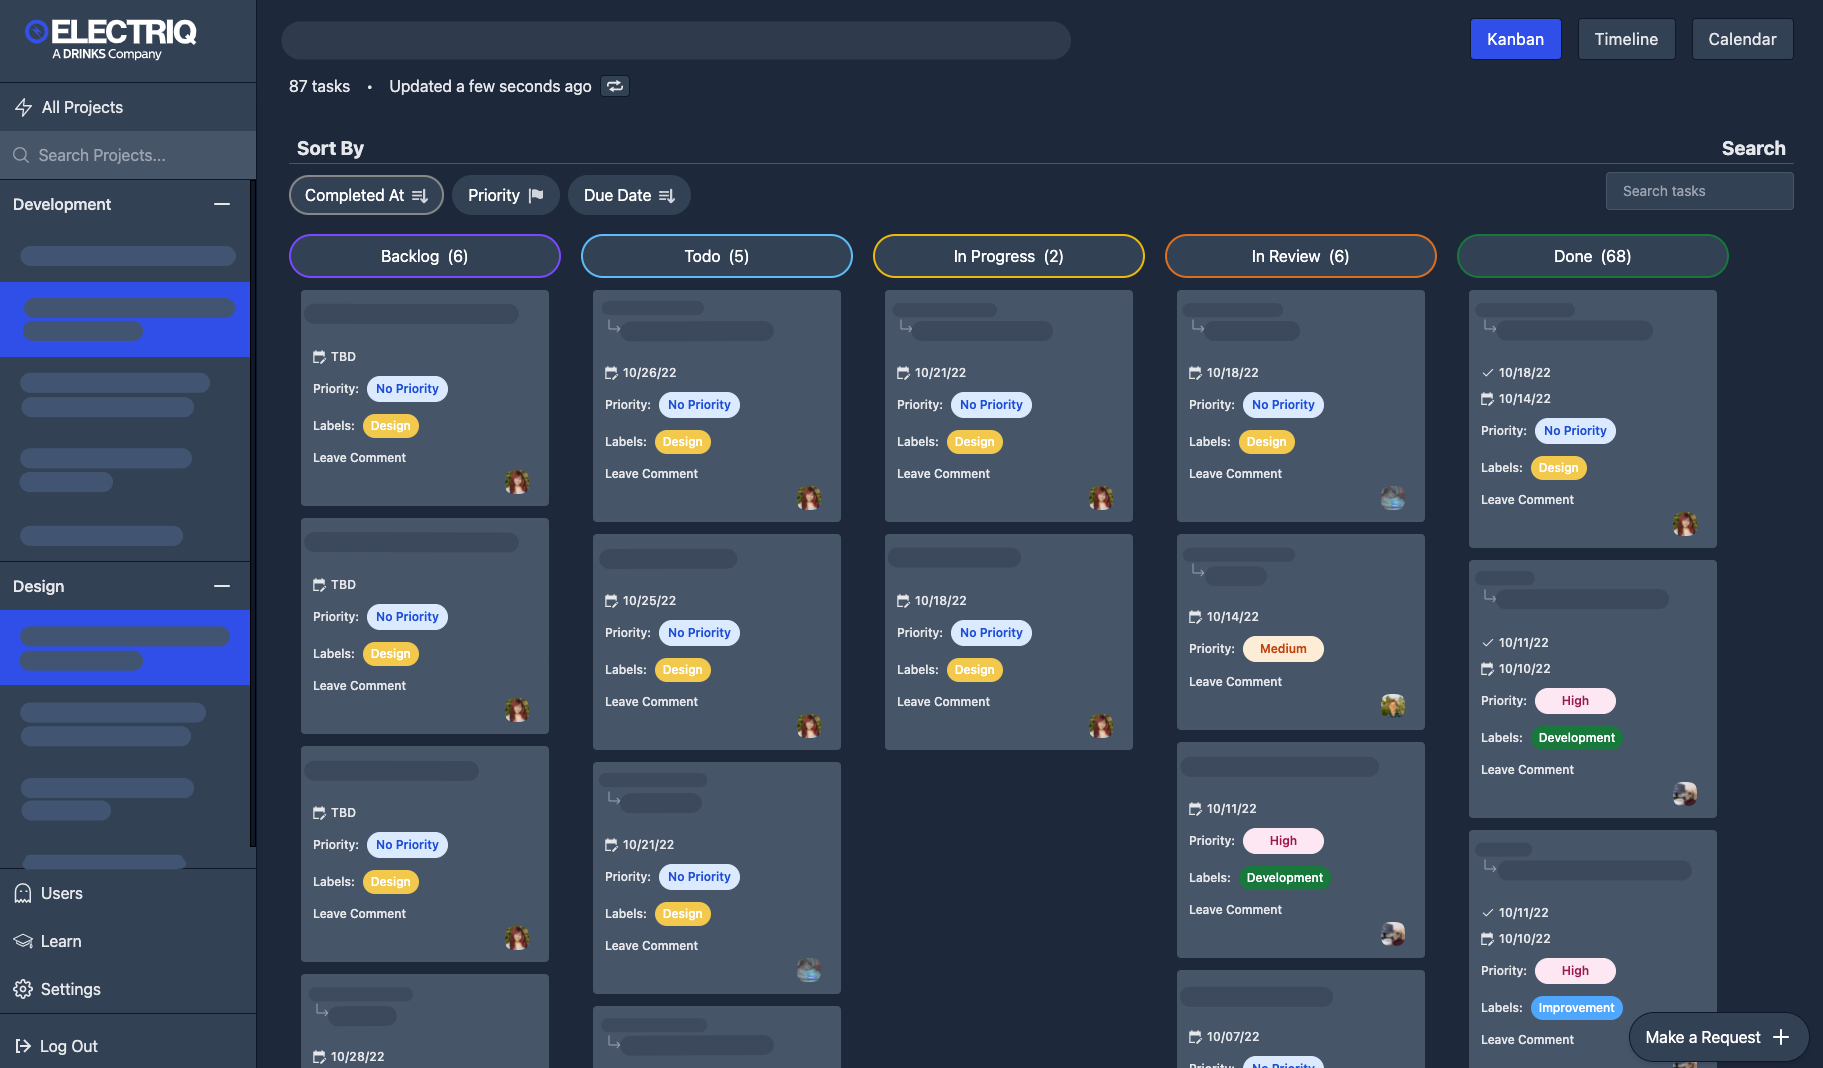Click the All Projects lightning icon
This screenshot has height=1068, width=1823.
click(x=24, y=107)
